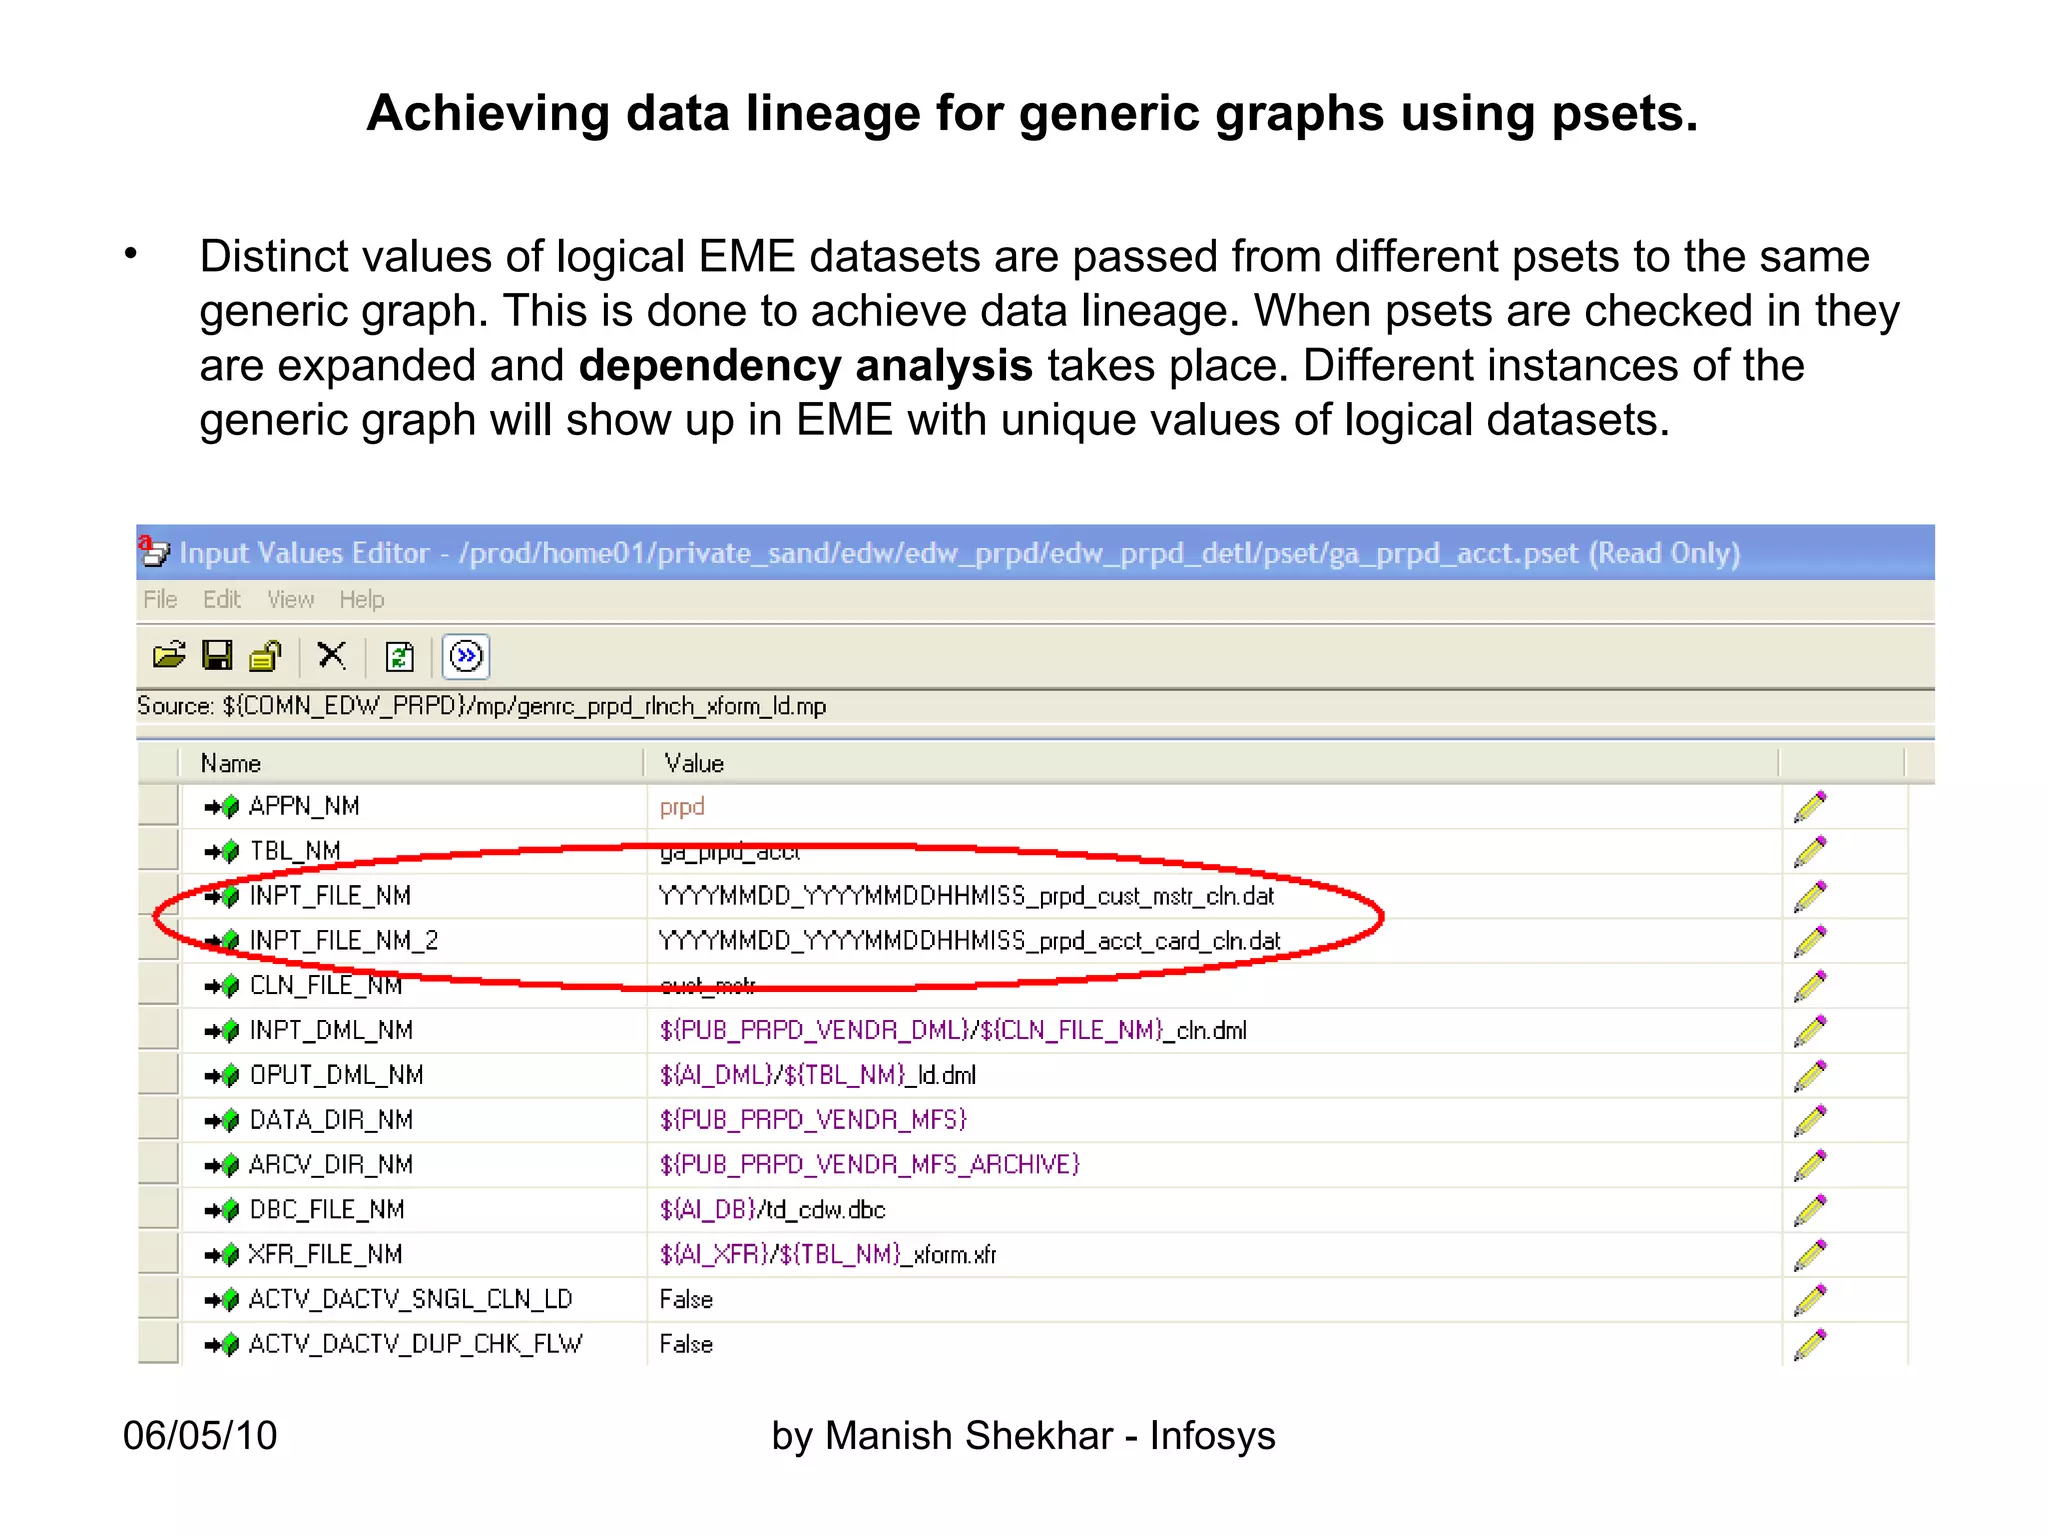Select the XFR_FILE_NM parameter name
Screen dimensions: 2048x1536
325,1255
